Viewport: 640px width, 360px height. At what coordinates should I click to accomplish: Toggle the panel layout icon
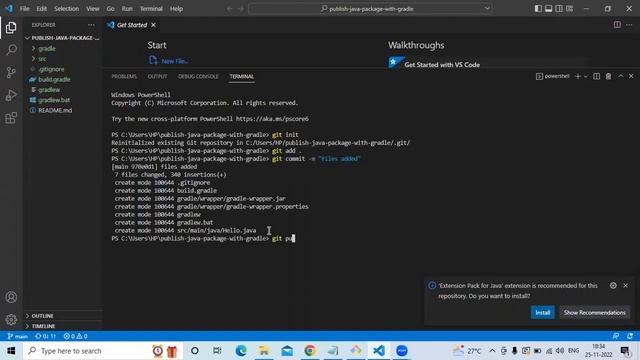(549, 9)
